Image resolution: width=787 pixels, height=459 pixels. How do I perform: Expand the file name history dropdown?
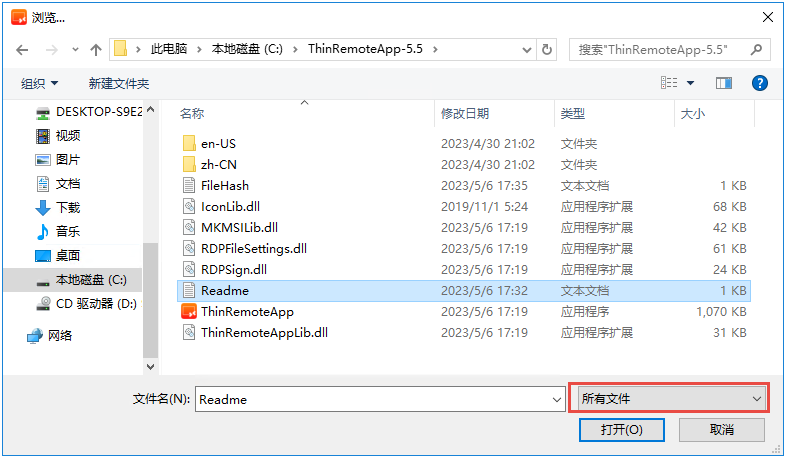557,399
